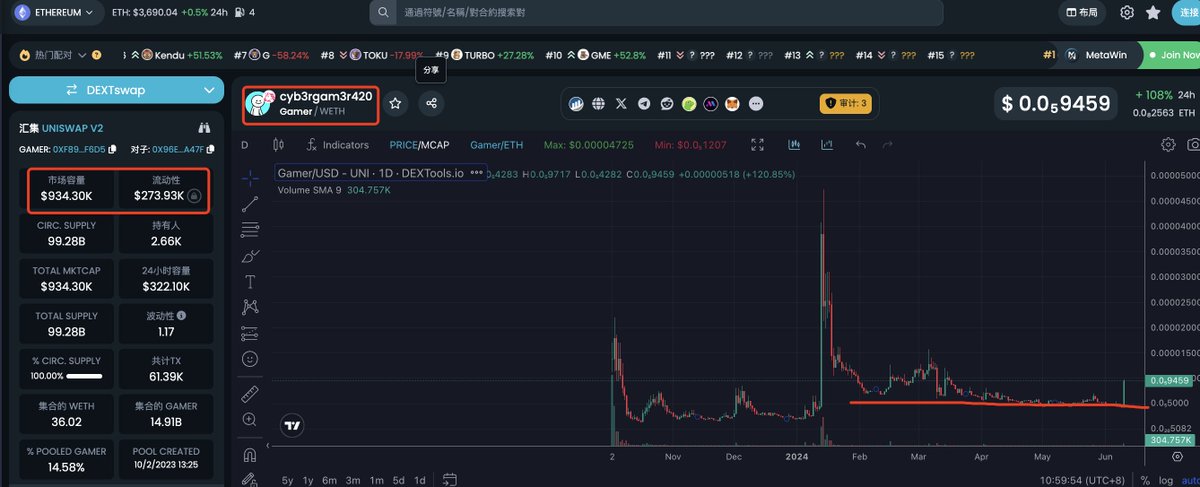1200x487 pixels.
Task: Select the ruler measure tool
Action: (250, 394)
